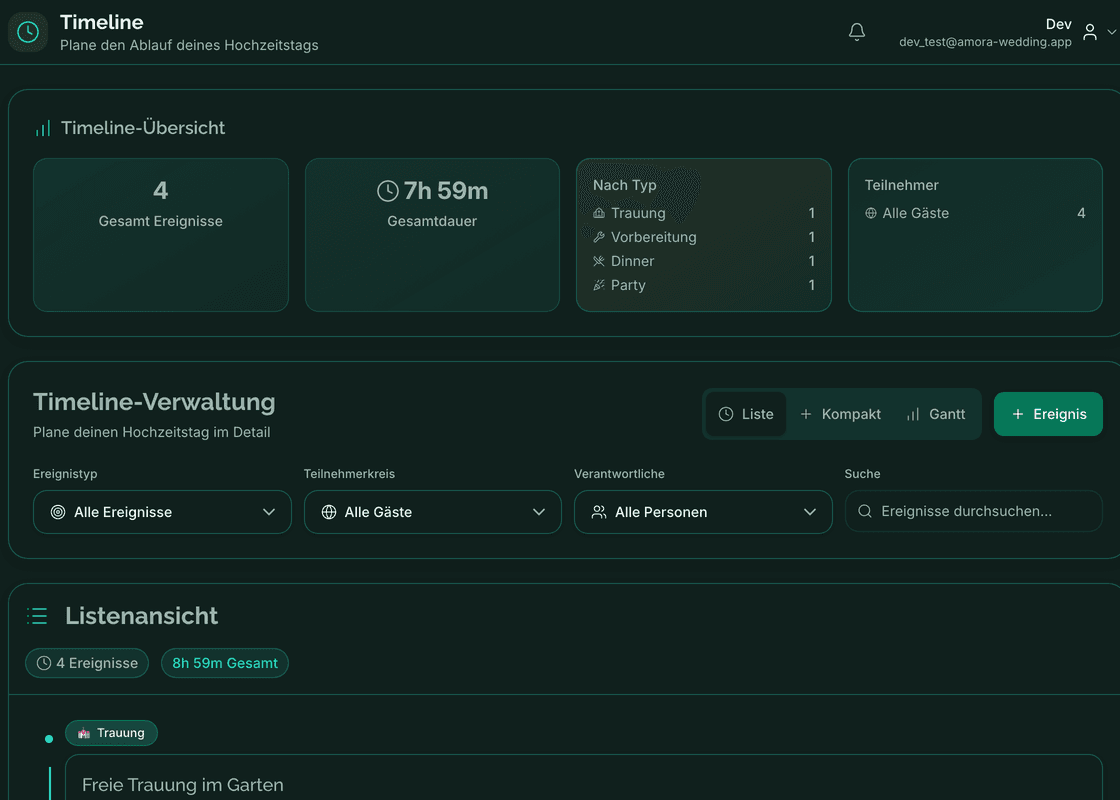Expand the account menu chevron
The image size is (1120, 800).
pyautogui.click(x=1111, y=32)
